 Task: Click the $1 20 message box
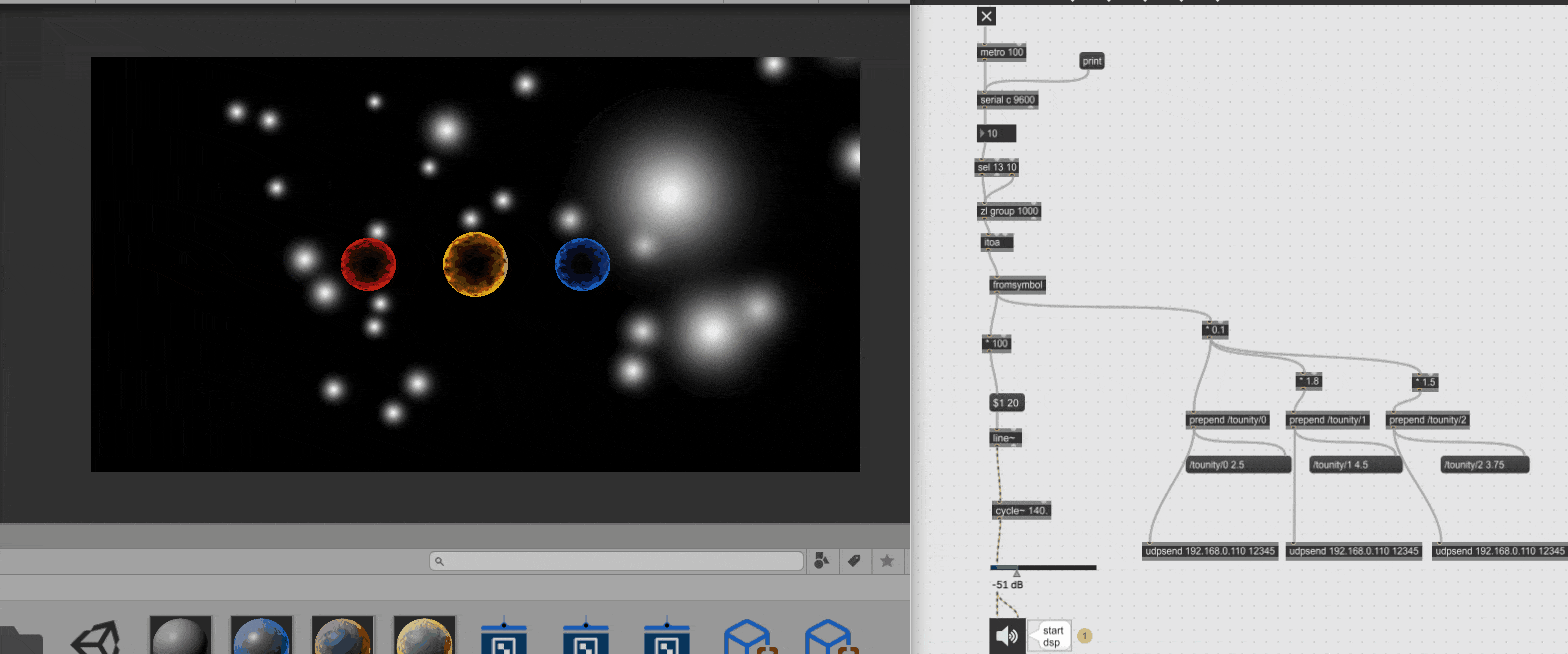pos(1006,403)
